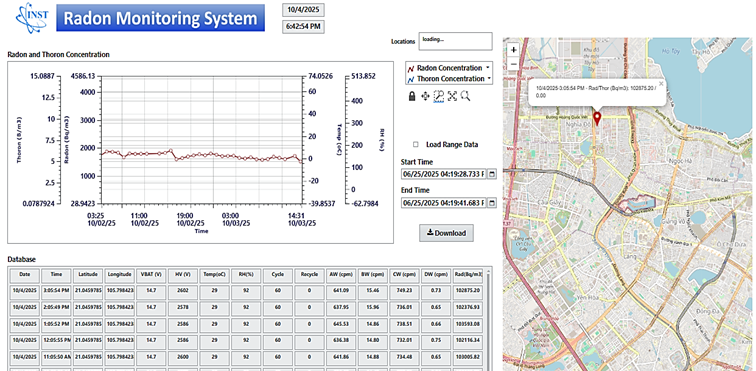756x371 pixels.
Task: Click the Date column header
Action: [25, 275]
